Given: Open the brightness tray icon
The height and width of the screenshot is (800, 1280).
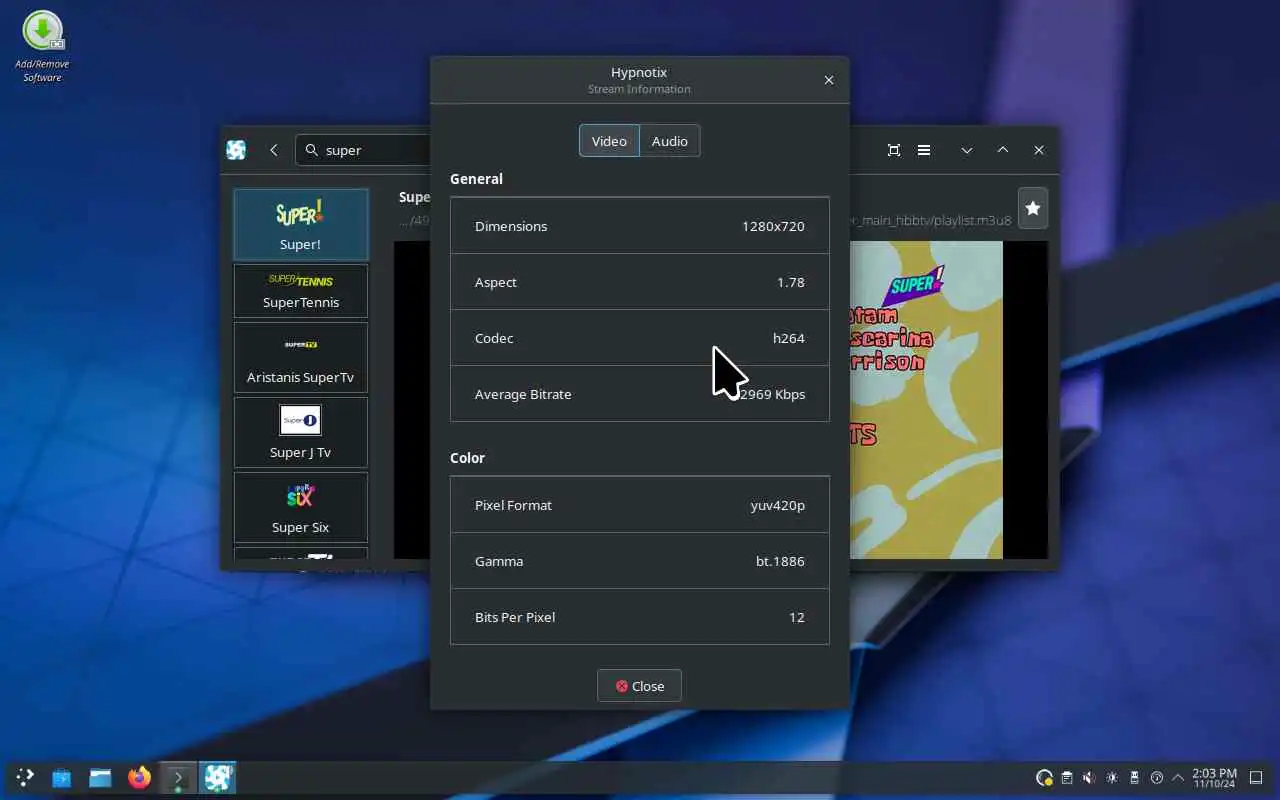Looking at the screenshot, I should 1112,777.
